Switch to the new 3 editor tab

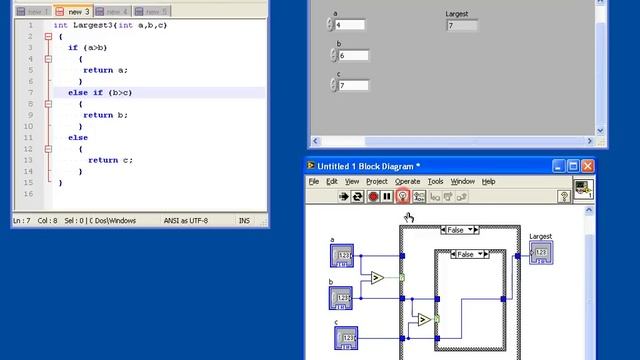point(73,11)
